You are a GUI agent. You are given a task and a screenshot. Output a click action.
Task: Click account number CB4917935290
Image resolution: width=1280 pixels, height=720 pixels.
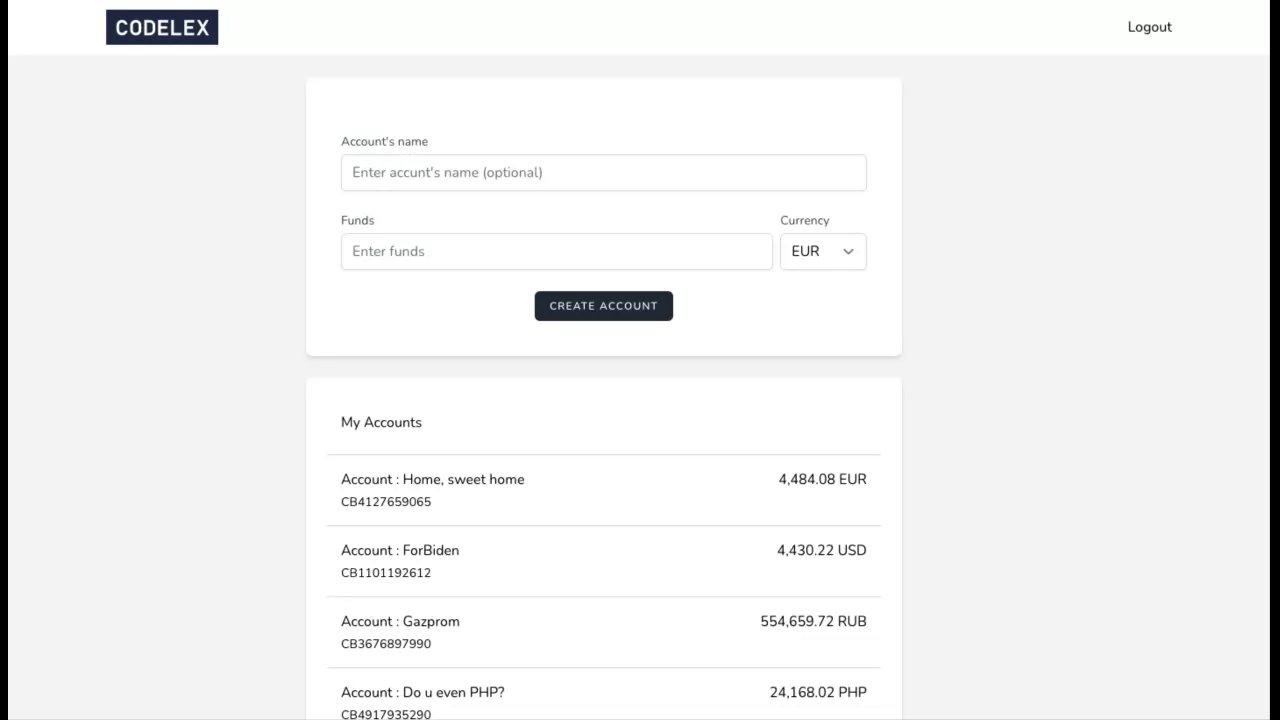coord(386,714)
